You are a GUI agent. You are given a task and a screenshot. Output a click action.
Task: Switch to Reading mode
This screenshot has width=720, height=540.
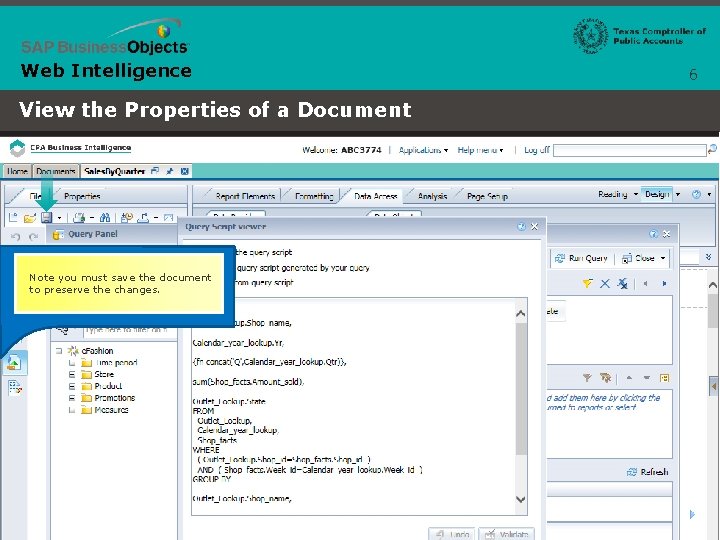(613, 194)
